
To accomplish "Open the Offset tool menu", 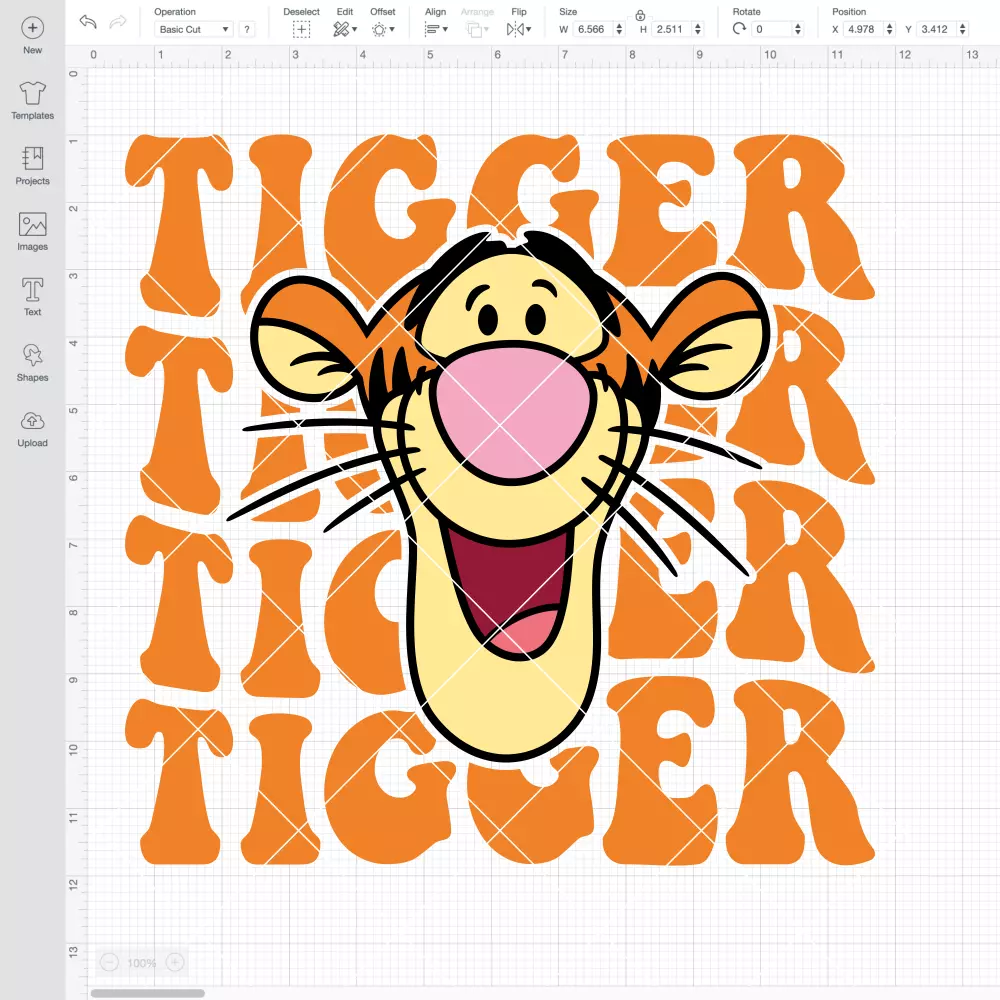I will tap(383, 29).
